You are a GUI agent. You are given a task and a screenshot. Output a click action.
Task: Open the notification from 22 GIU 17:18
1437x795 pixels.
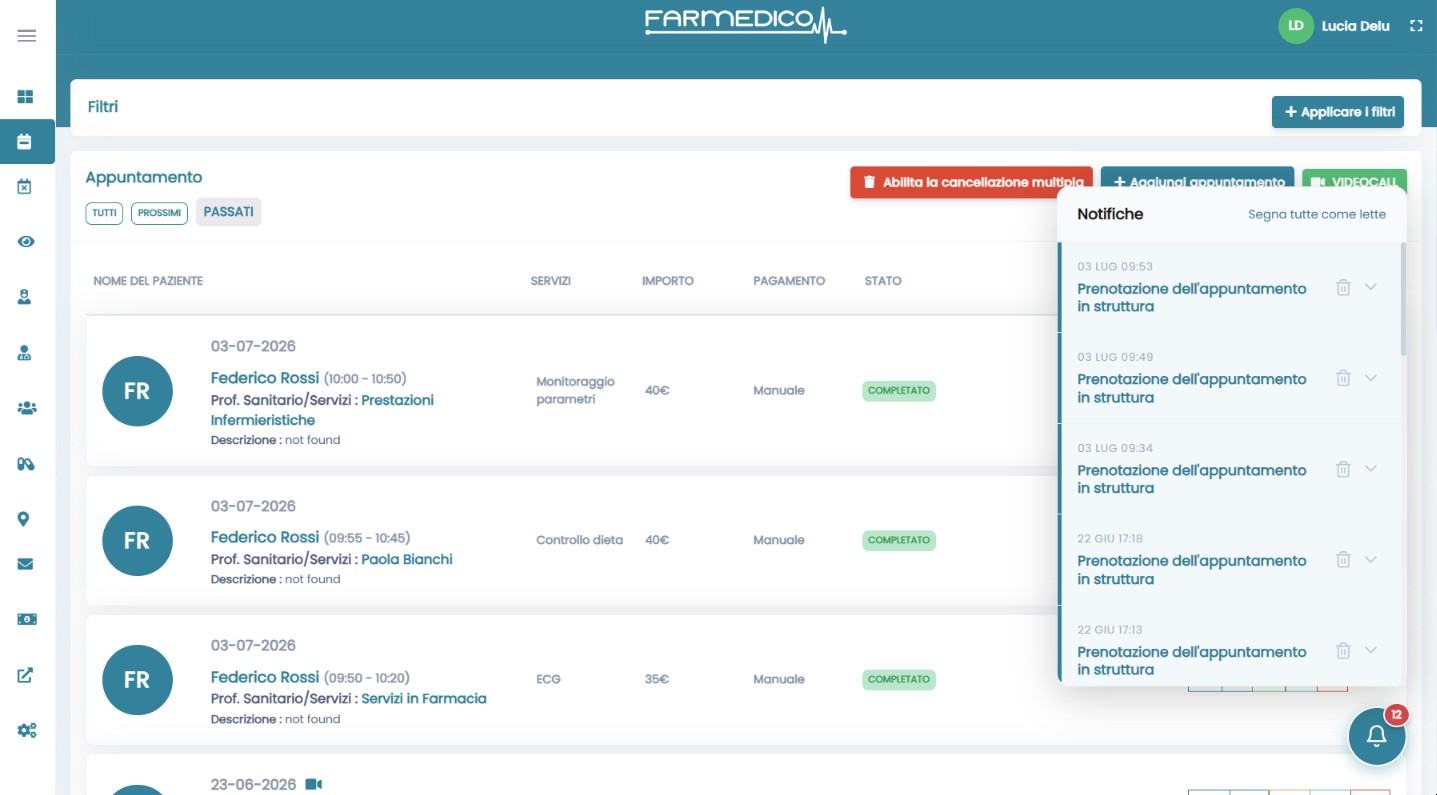click(x=1192, y=570)
